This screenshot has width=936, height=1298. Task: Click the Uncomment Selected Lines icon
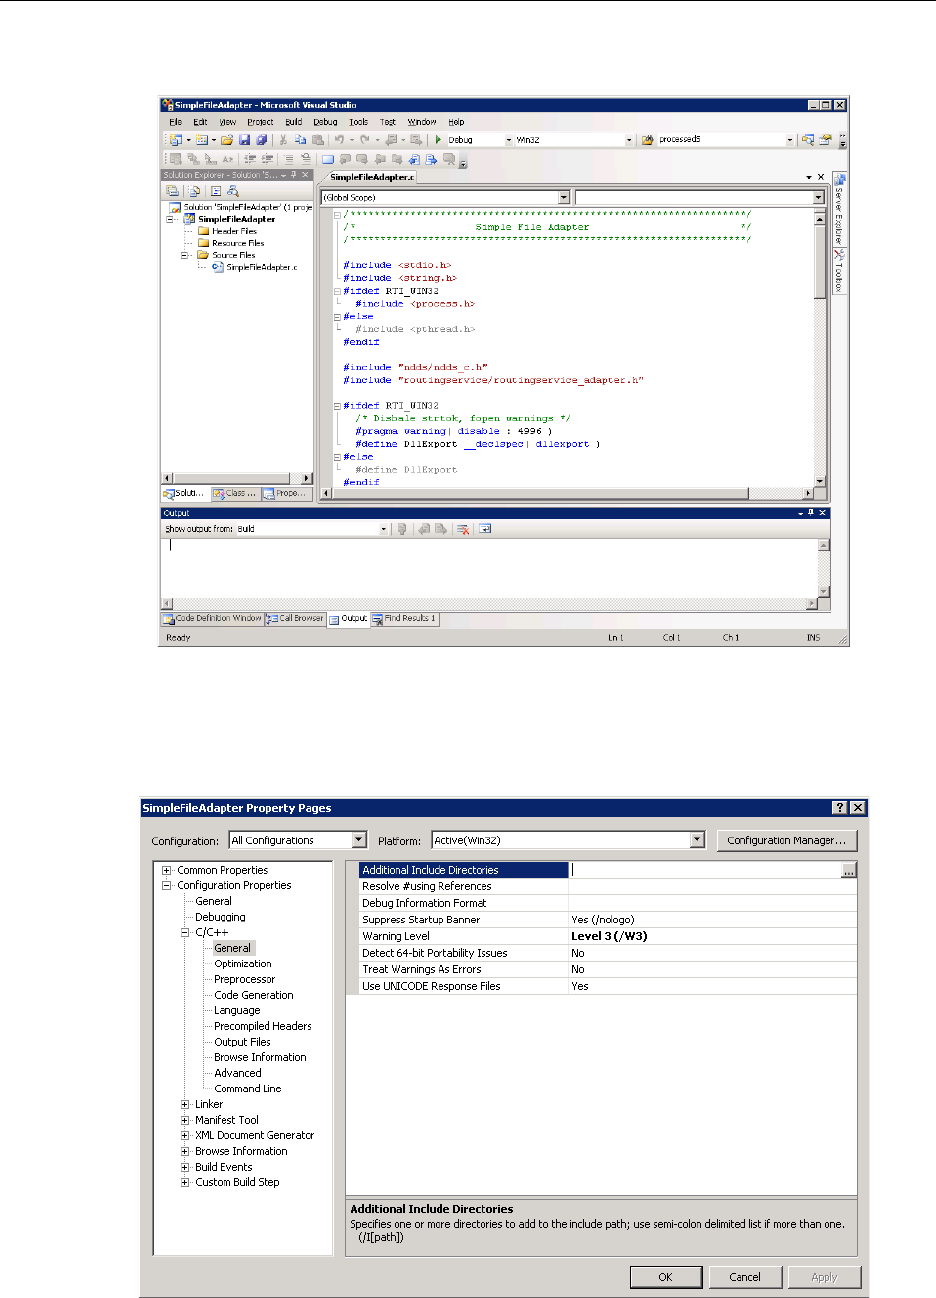click(x=306, y=159)
